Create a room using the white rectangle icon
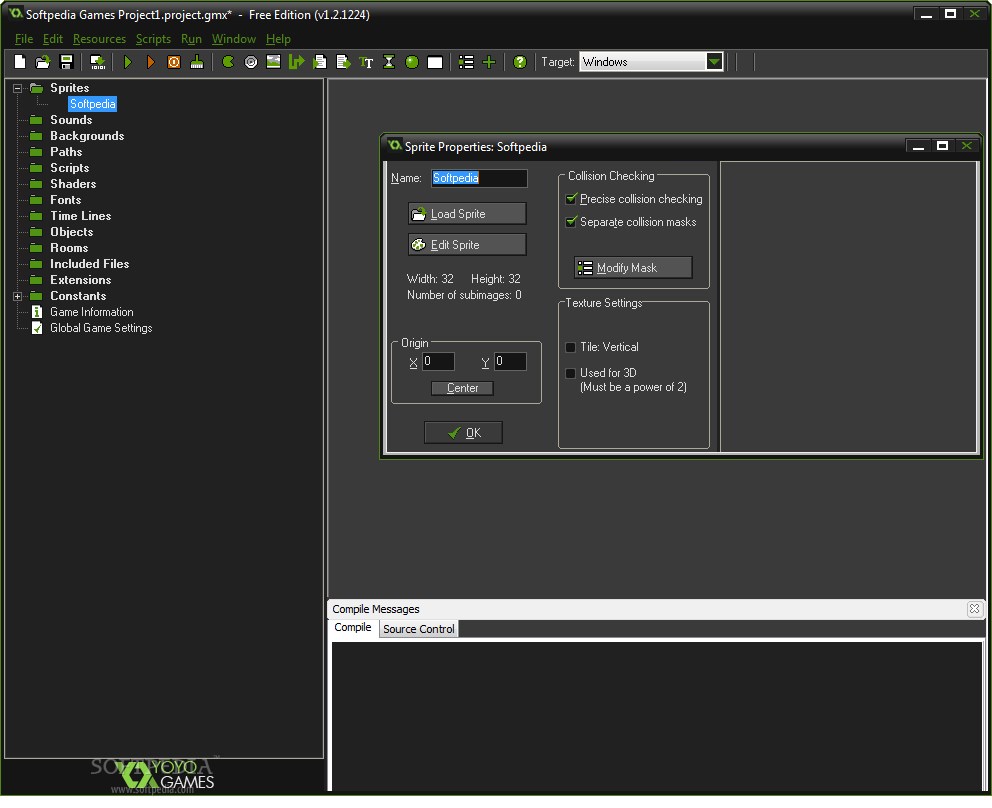This screenshot has width=992, height=808. [x=435, y=62]
